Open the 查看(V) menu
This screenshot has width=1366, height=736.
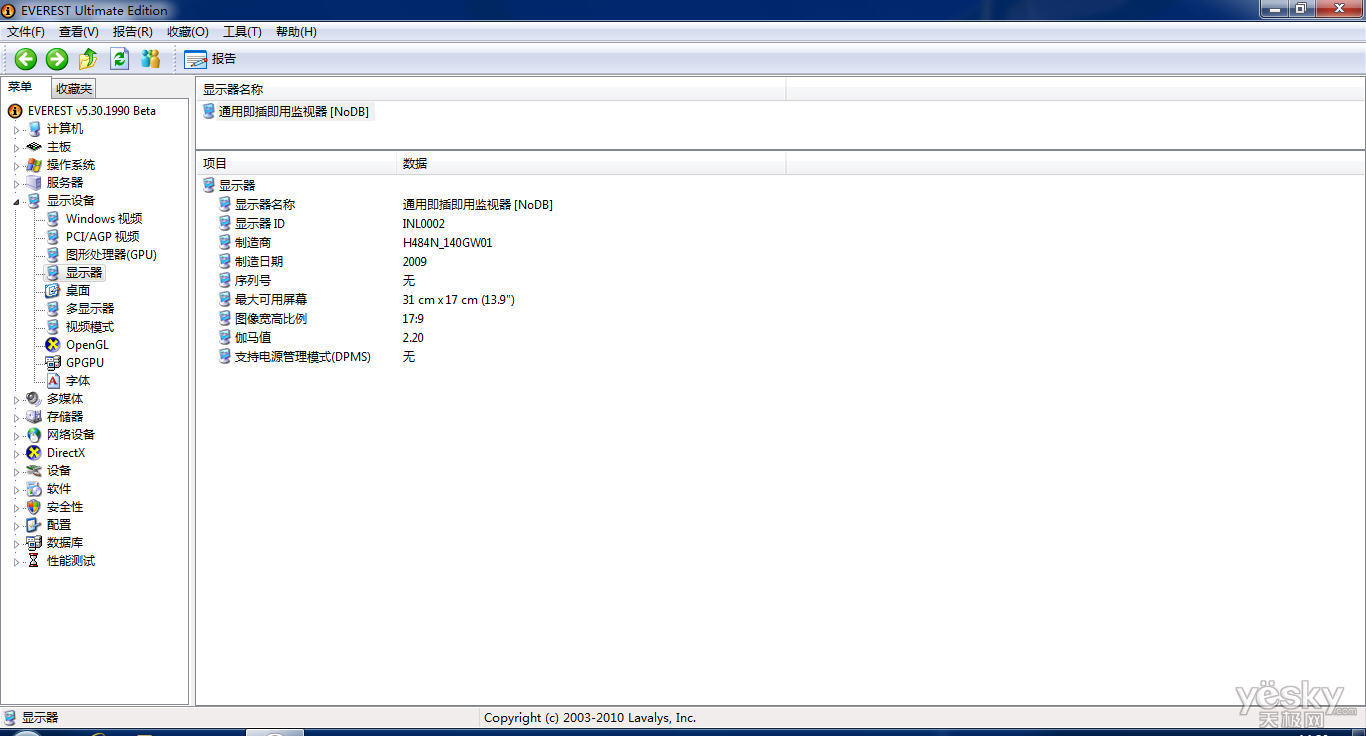tap(78, 32)
